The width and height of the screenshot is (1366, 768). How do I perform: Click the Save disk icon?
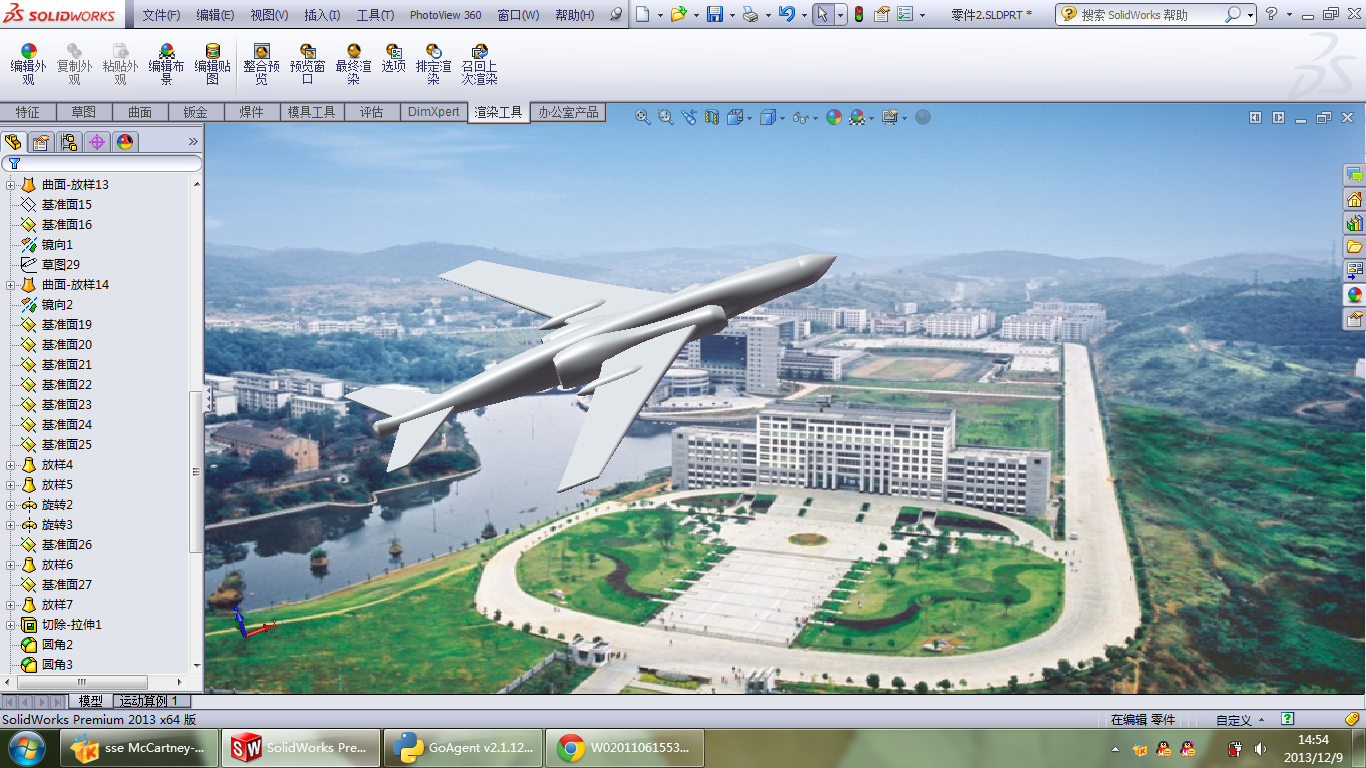715,14
